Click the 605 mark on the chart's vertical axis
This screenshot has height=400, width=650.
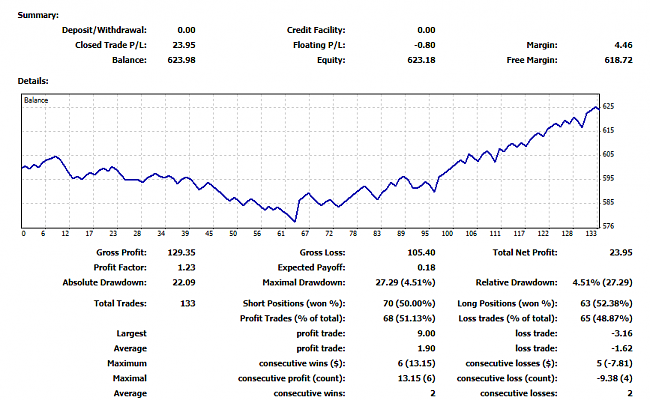[x=608, y=154]
